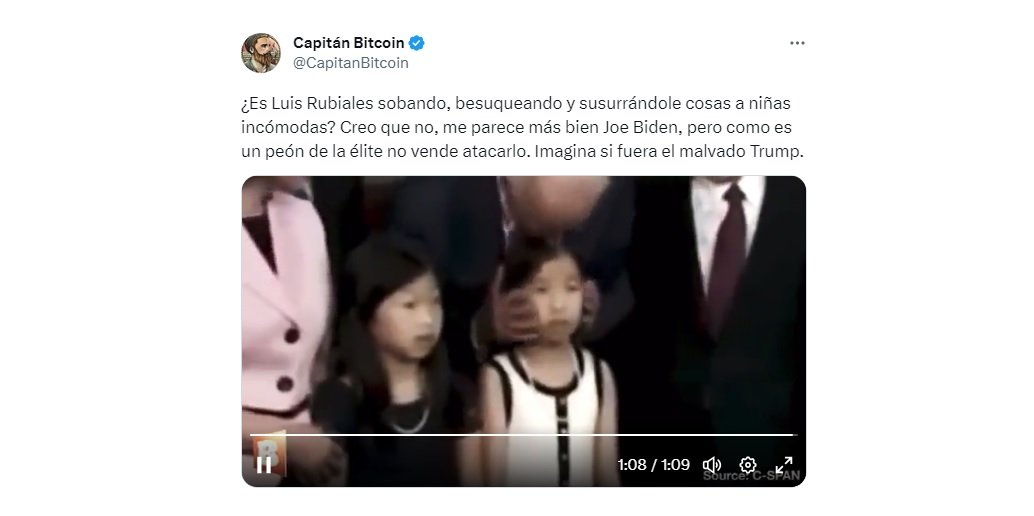Image resolution: width=1034 pixels, height=516 pixels.
Task: Open video settings gear icon
Action: [748, 465]
